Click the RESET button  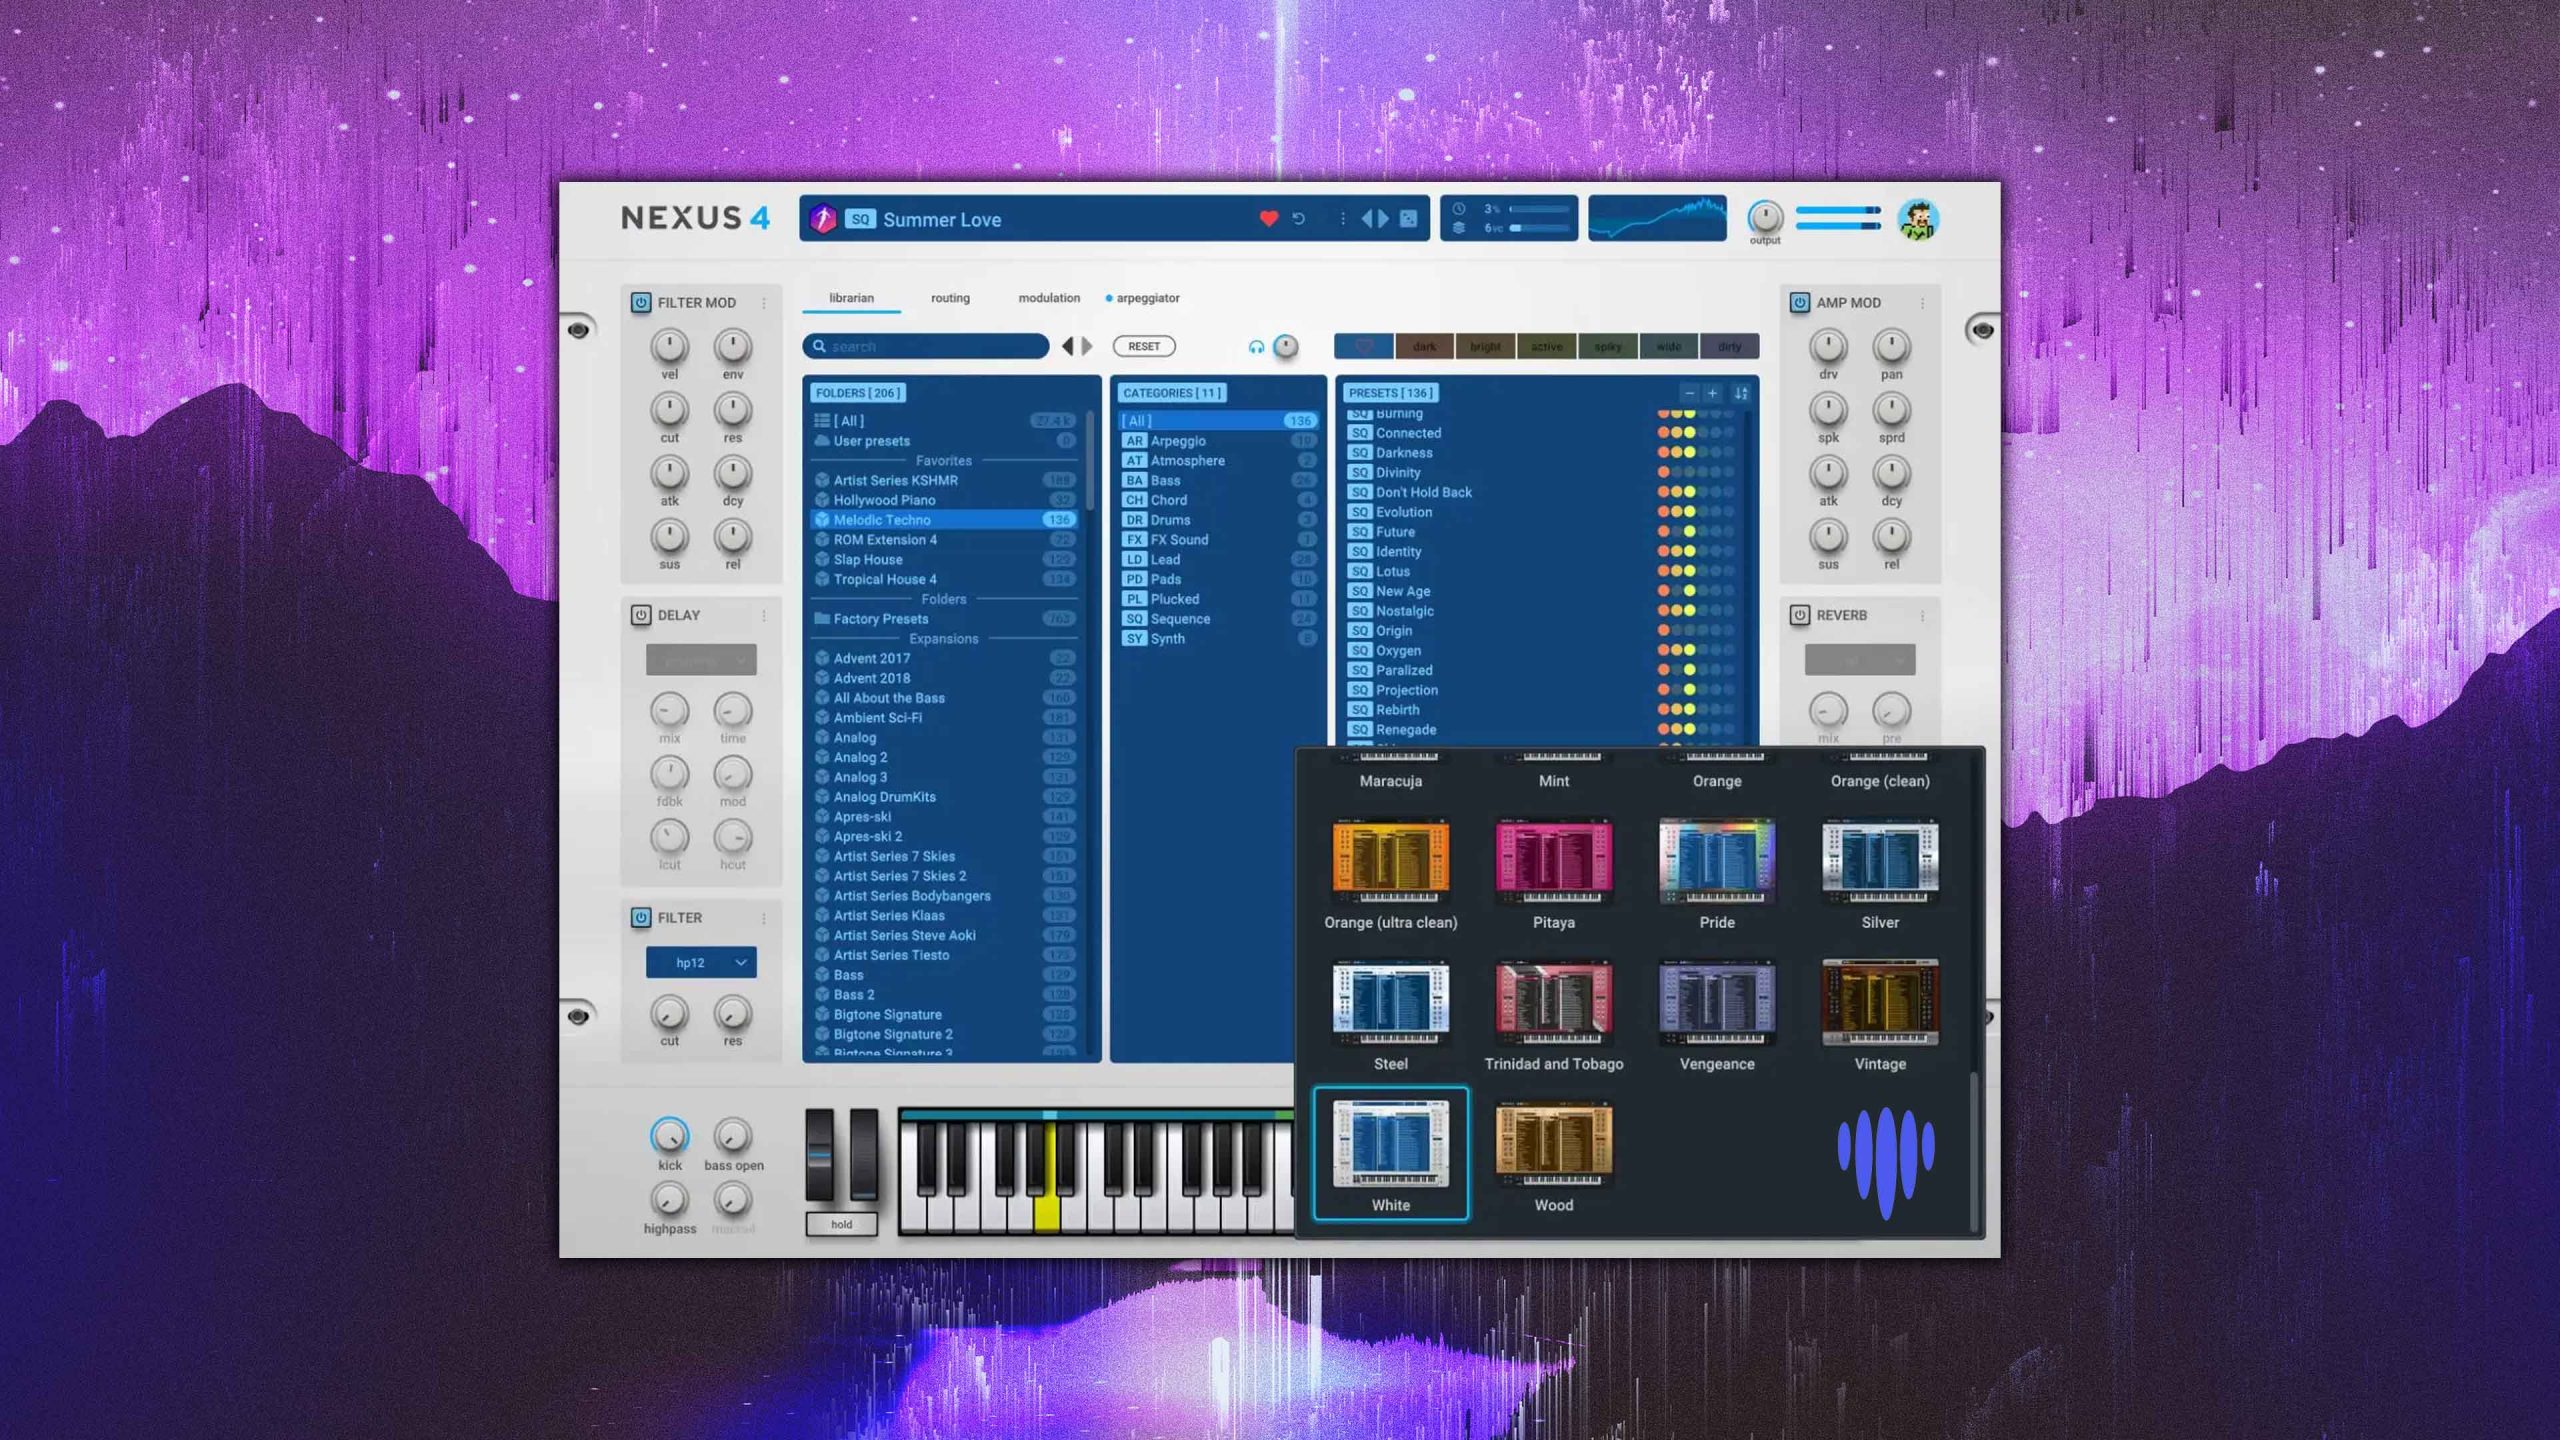pyautogui.click(x=1144, y=346)
